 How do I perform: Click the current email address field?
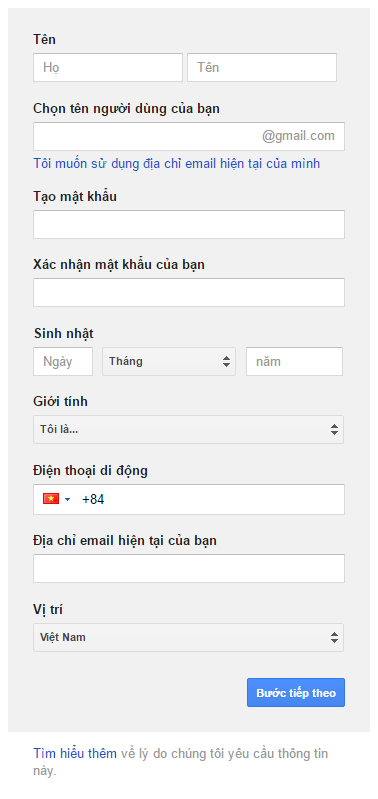(x=189, y=569)
